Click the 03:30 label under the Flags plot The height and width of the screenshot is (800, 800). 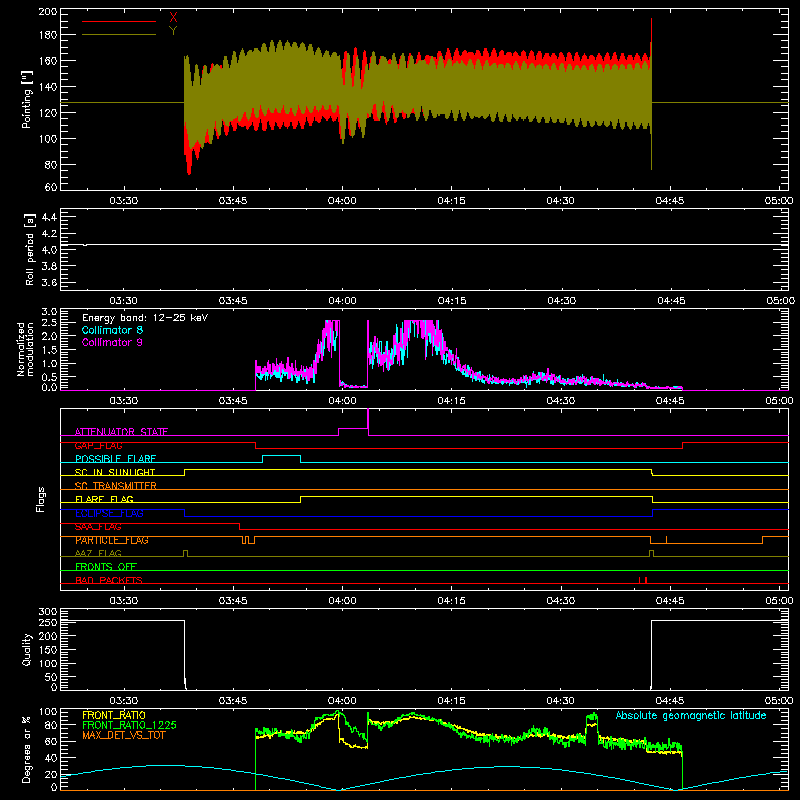click(x=123, y=601)
